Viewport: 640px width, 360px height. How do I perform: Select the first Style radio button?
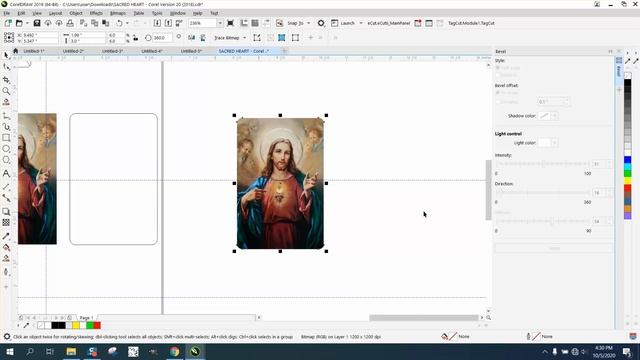coord(498,68)
